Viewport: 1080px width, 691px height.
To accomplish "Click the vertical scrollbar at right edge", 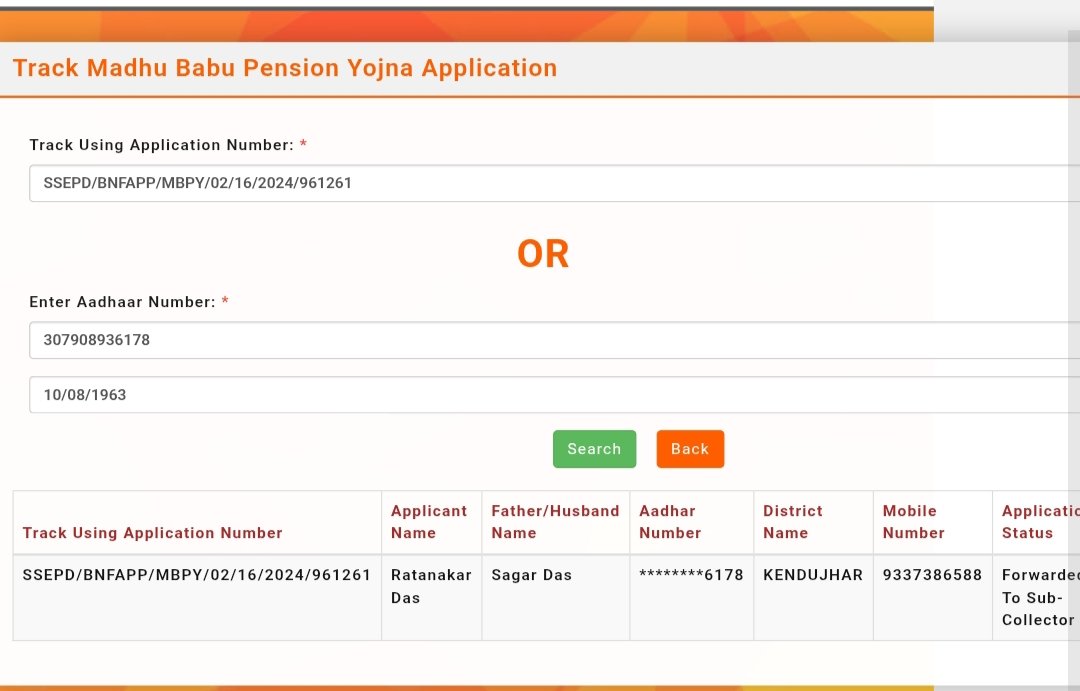I will click(1074, 358).
